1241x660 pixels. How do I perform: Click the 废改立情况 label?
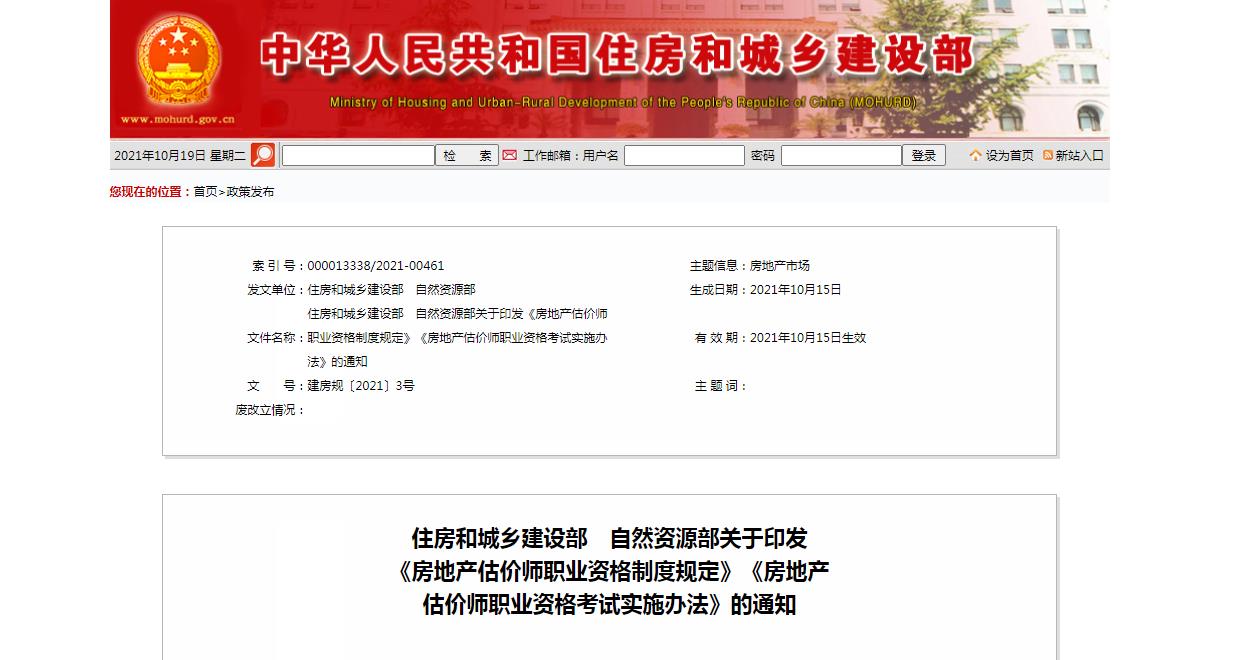tap(270, 410)
